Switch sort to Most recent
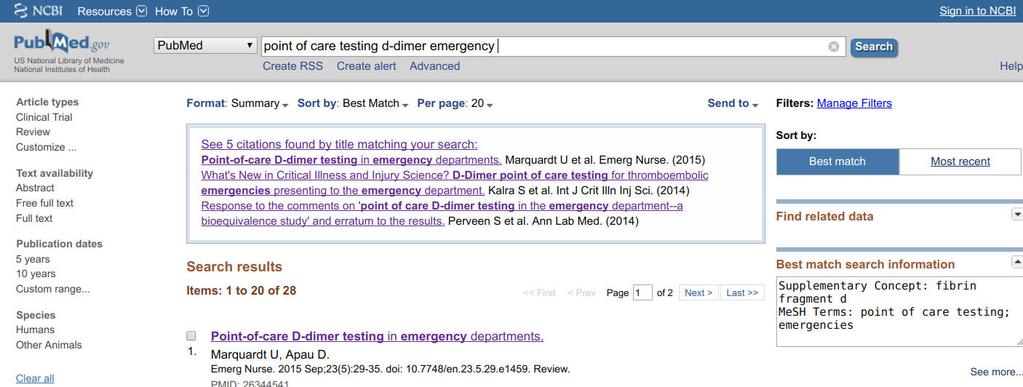 (960, 161)
